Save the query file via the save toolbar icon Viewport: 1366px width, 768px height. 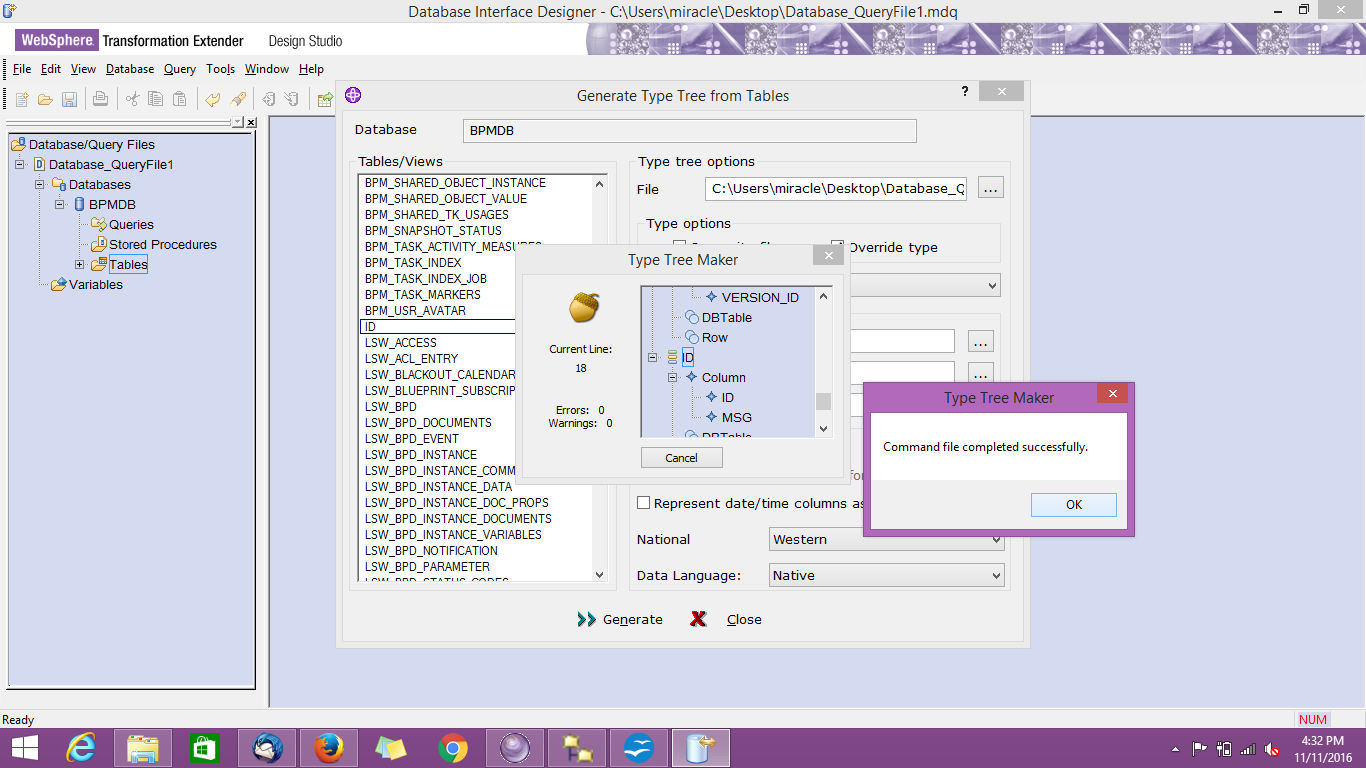coord(70,98)
